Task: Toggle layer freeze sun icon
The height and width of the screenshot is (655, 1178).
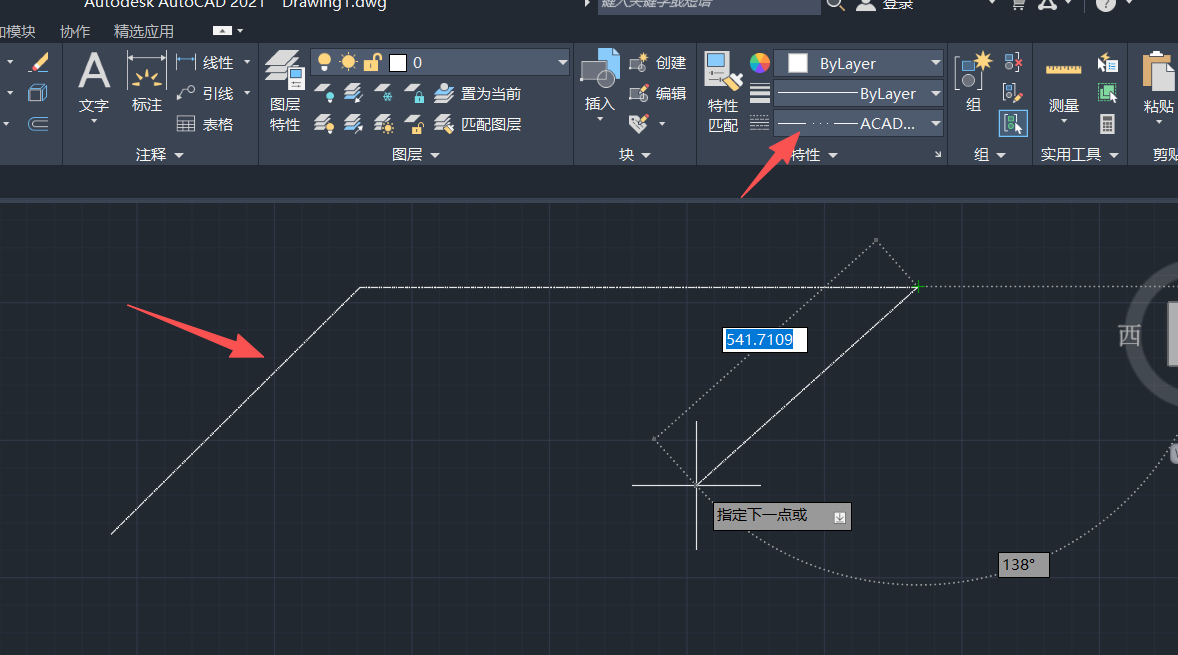Action: (x=348, y=62)
